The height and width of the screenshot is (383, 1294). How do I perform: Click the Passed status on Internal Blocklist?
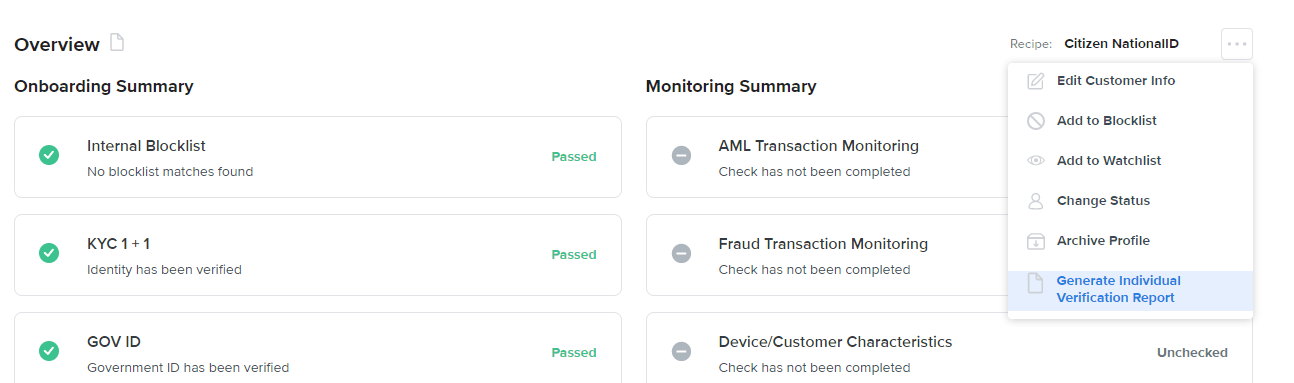click(x=574, y=157)
